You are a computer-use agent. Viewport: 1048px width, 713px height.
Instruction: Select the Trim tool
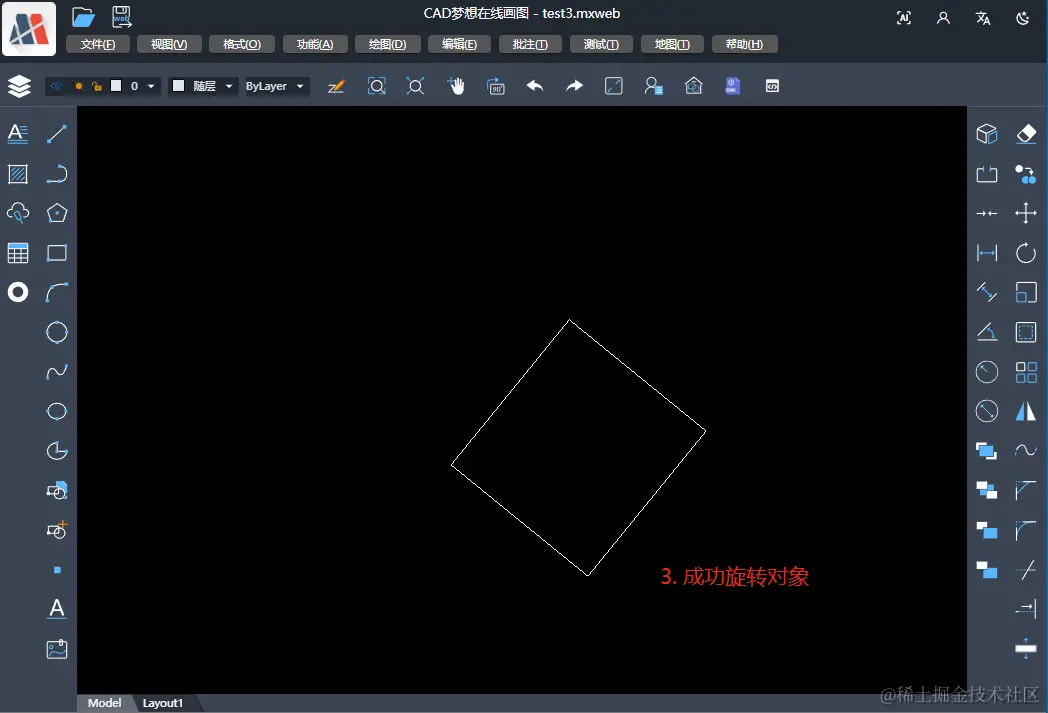pos(1026,570)
